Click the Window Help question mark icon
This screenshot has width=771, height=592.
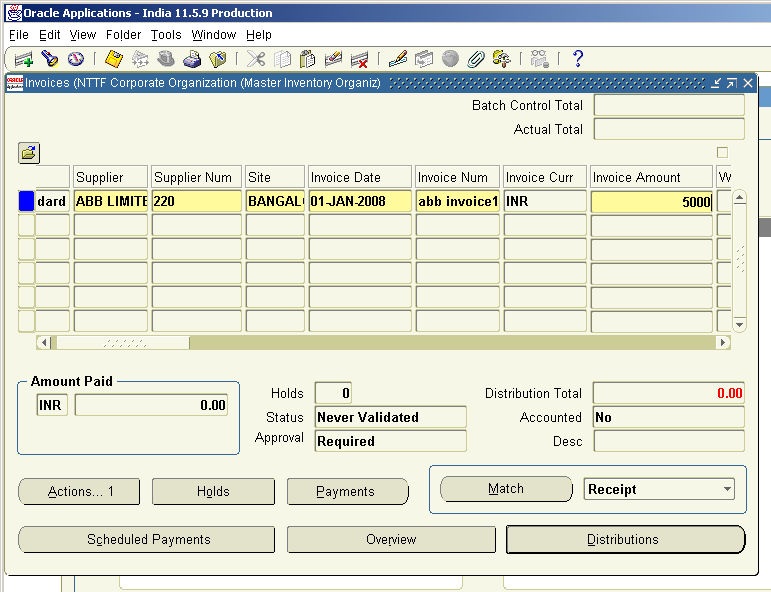point(578,59)
